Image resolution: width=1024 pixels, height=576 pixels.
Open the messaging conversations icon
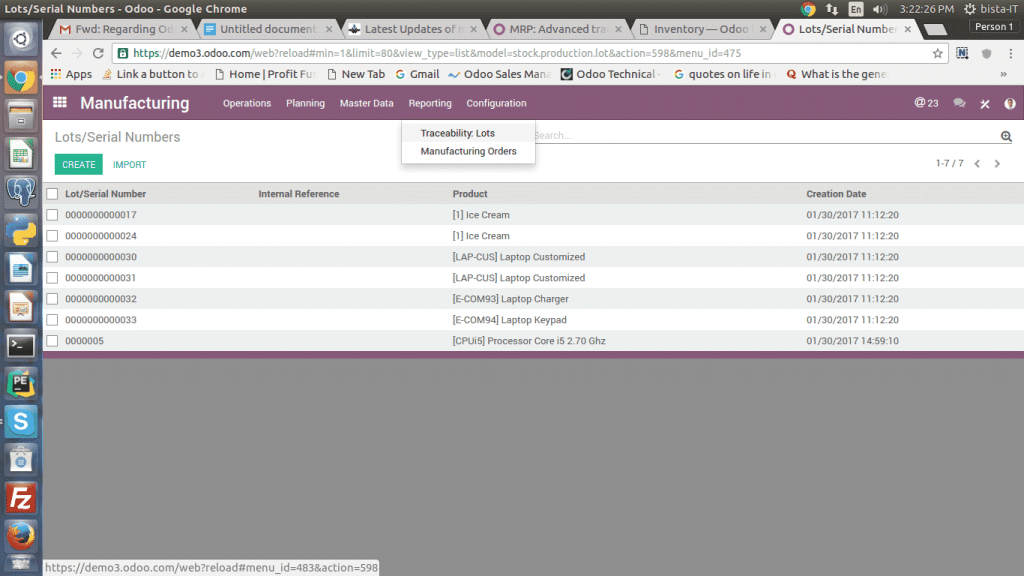click(x=957, y=103)
